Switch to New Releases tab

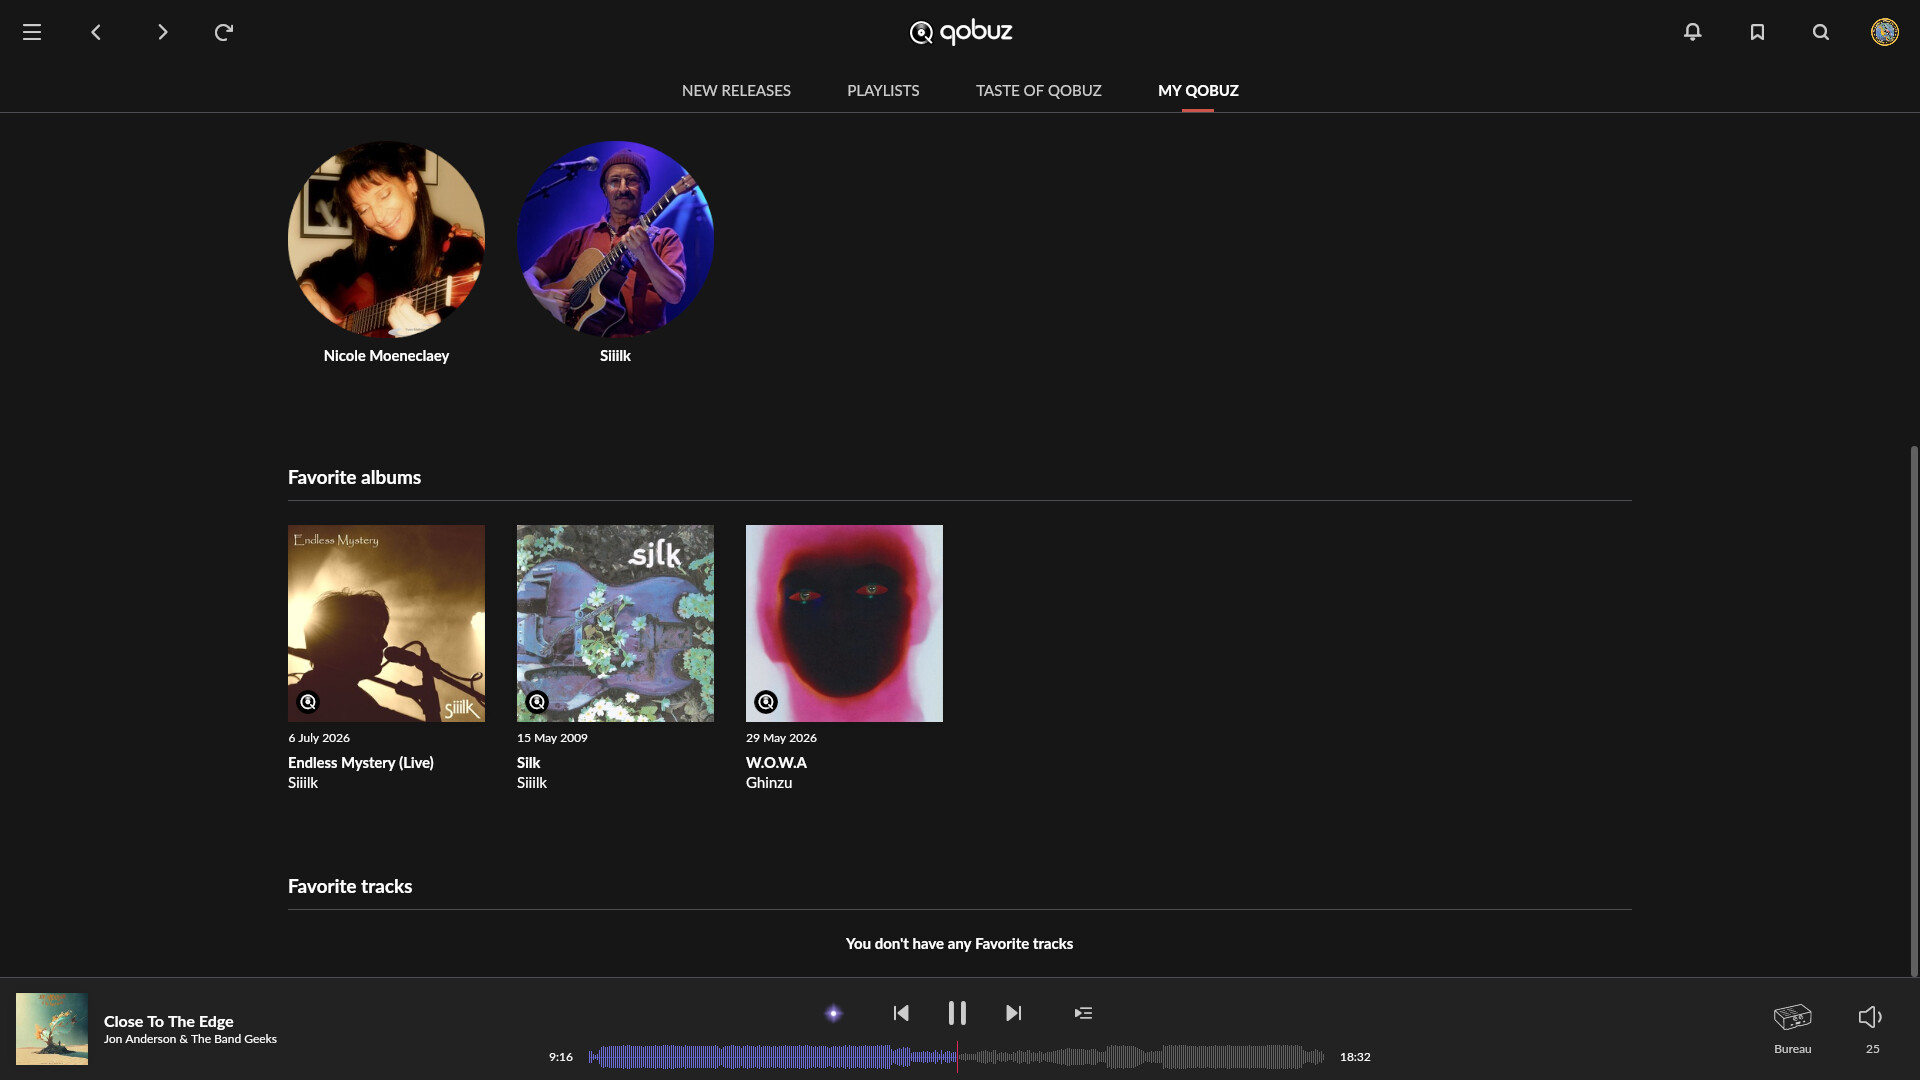click(736, 90)
